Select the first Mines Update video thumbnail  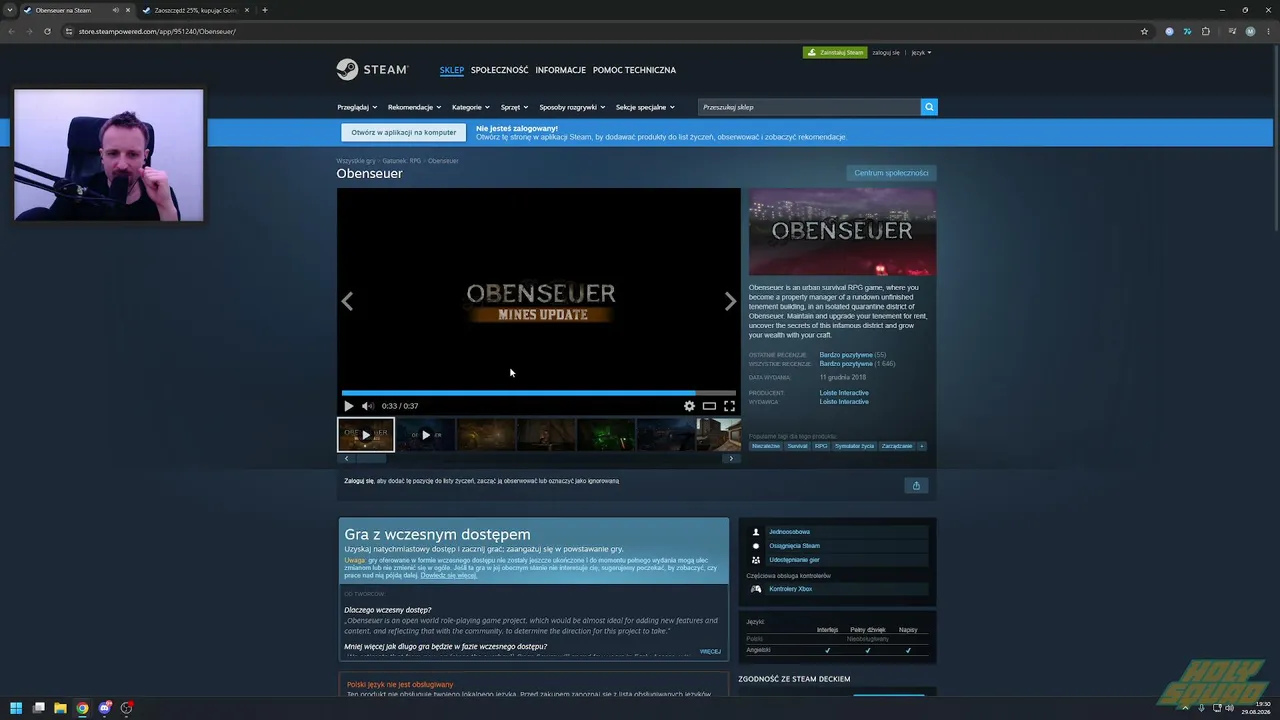[x=366, y=435]
